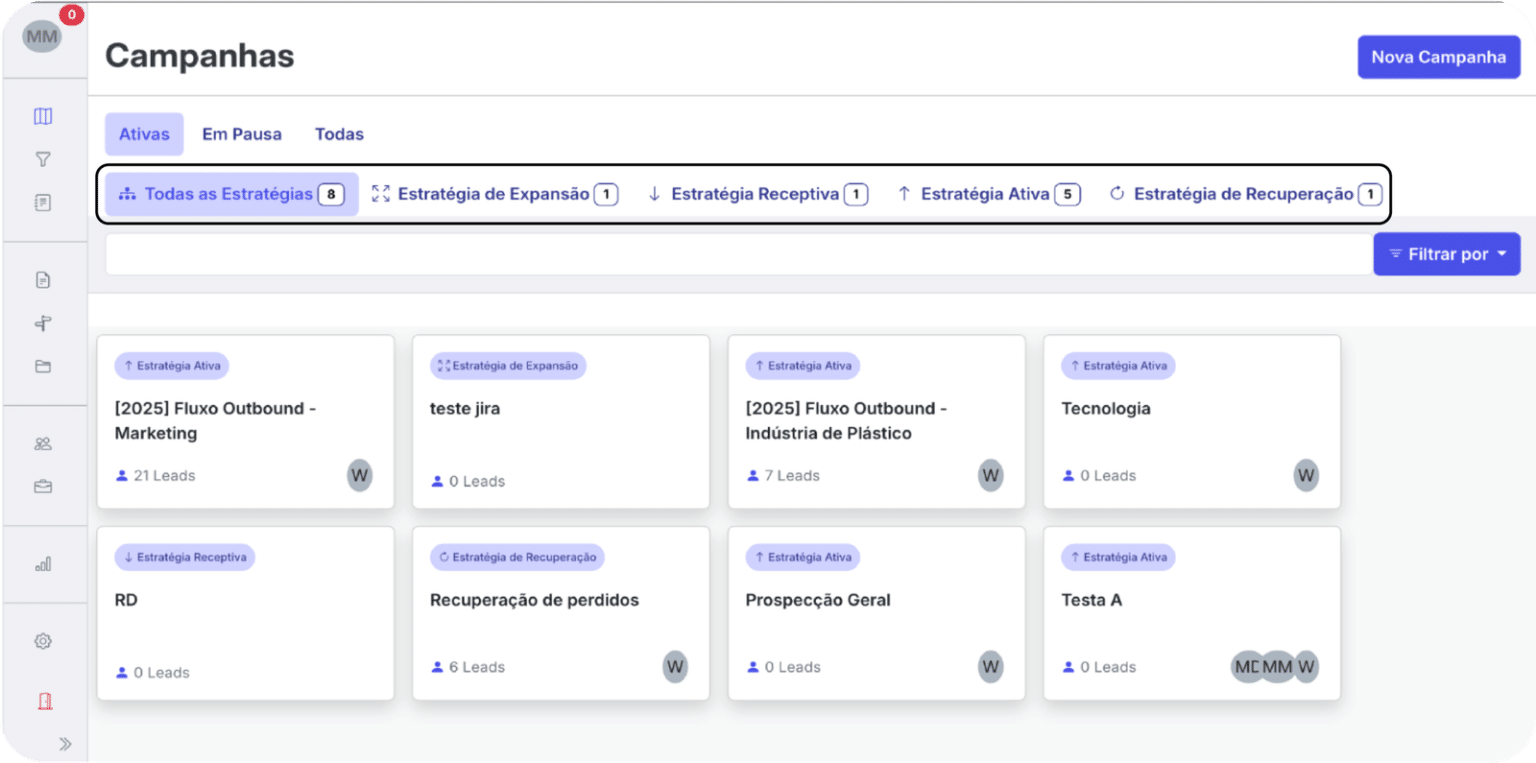Click 0 Leads on RD card
This screenshot has height=763, width=1536.
(152, 673)
